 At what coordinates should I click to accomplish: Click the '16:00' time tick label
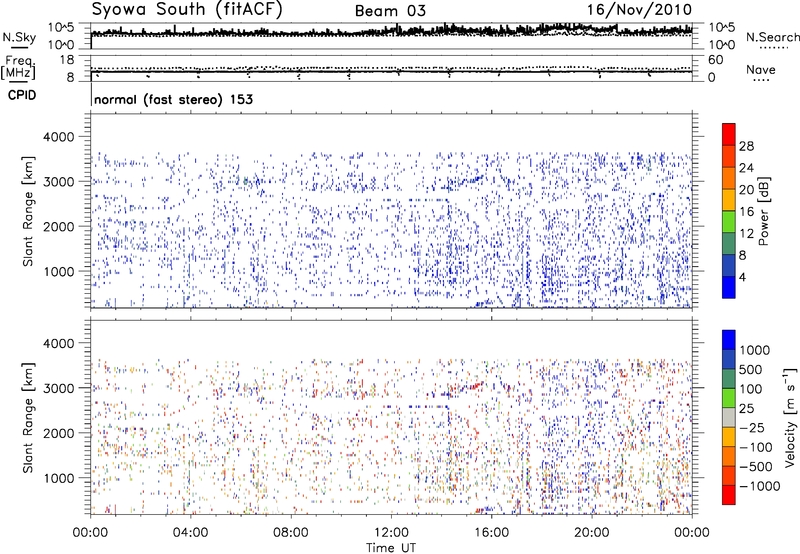(x=491, y=532)
